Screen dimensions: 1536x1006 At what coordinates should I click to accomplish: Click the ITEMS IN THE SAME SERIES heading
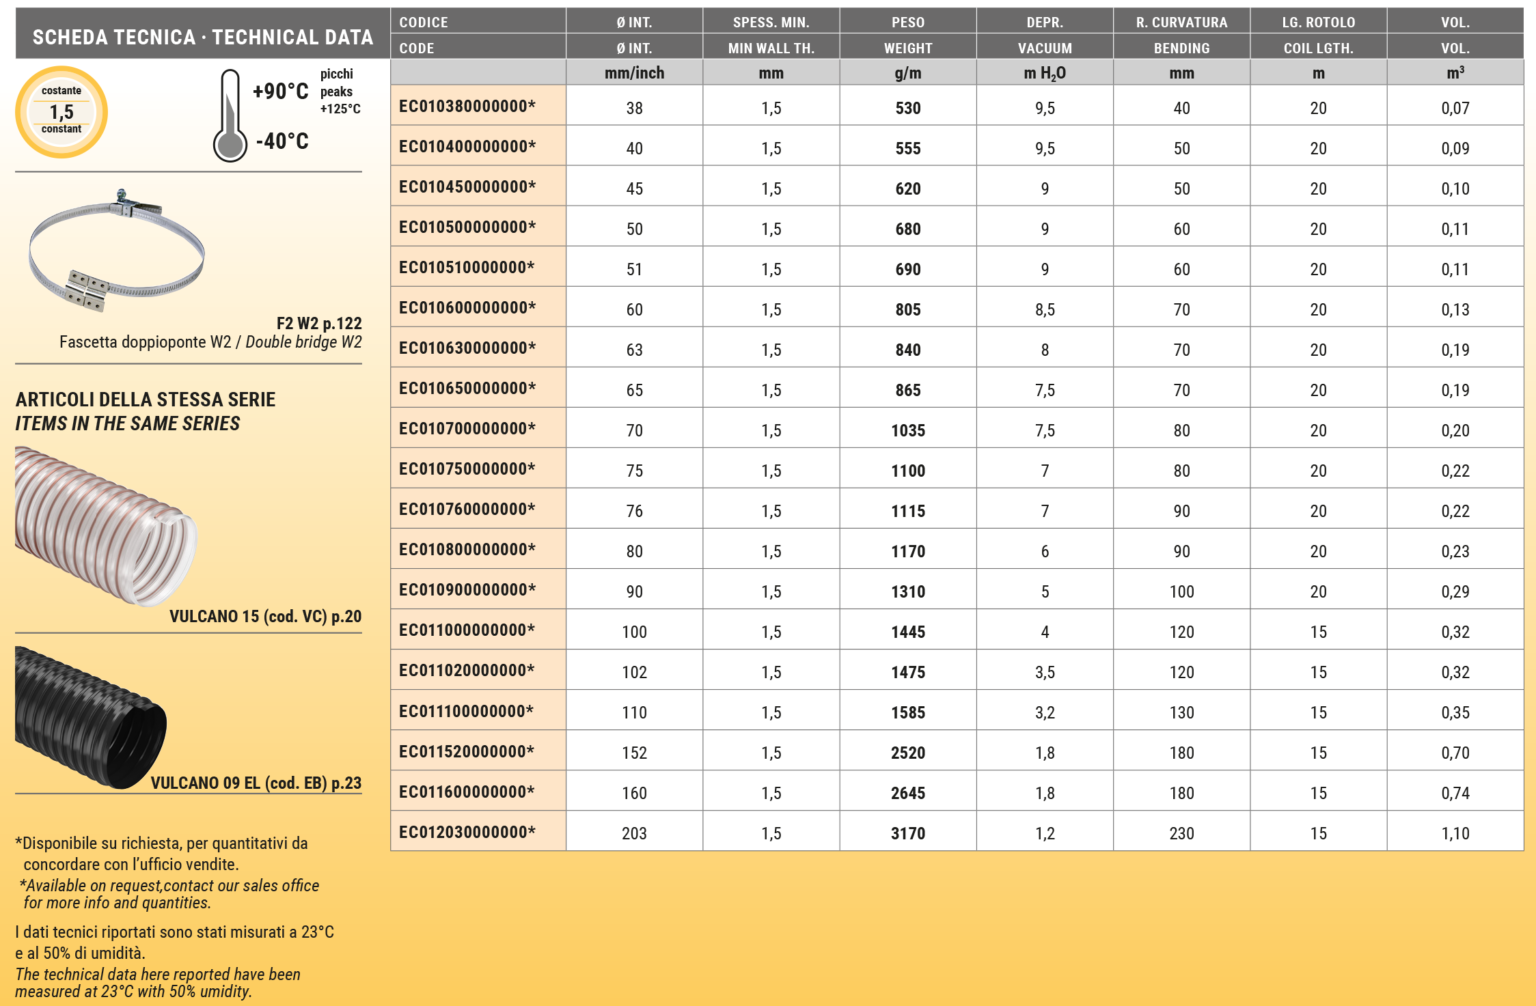(x=128, y=424)
